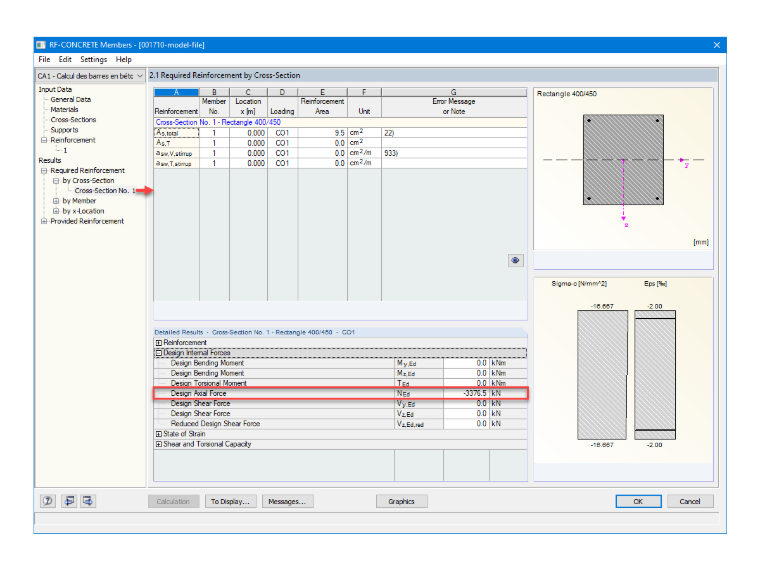Click the Calculation button
Screen dimensions: 760x570
[174, 501]
